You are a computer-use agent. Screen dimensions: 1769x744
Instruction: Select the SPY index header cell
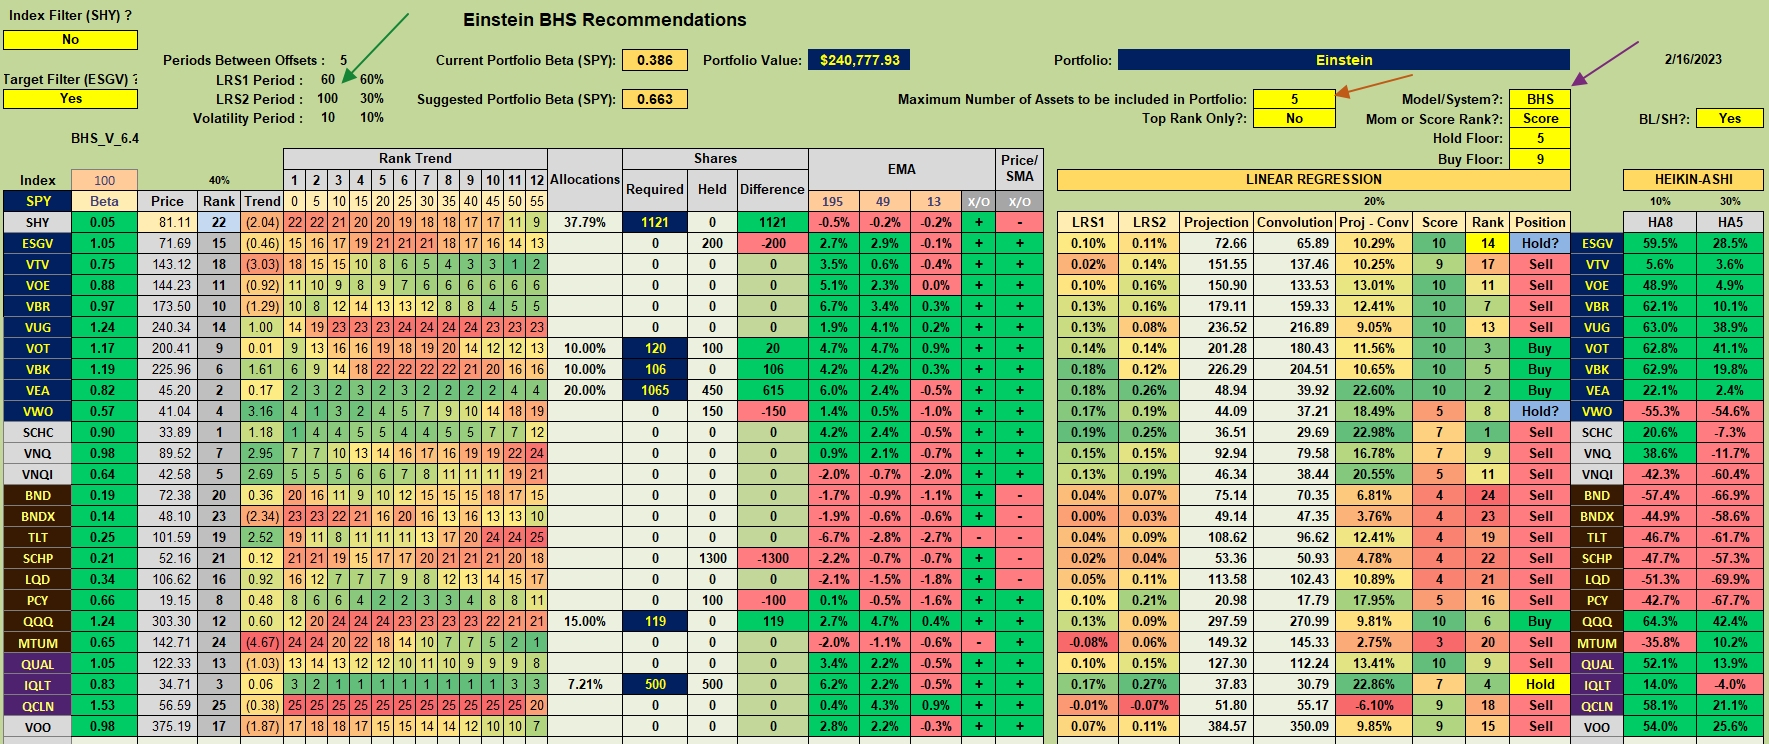click(x=37, y=201)
